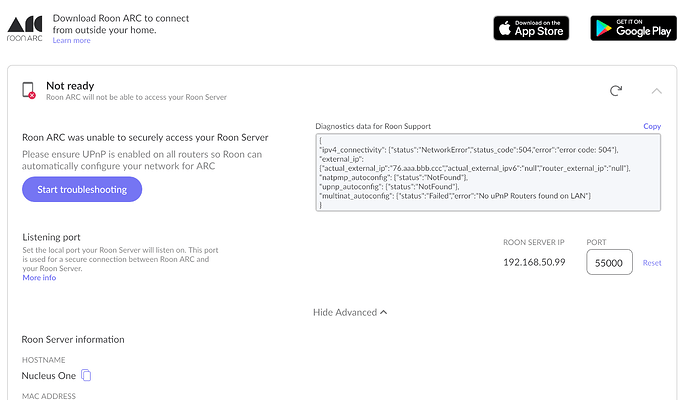Click the Nucleus One hostname text
689x400 pixels.
(x=49, y=376)
